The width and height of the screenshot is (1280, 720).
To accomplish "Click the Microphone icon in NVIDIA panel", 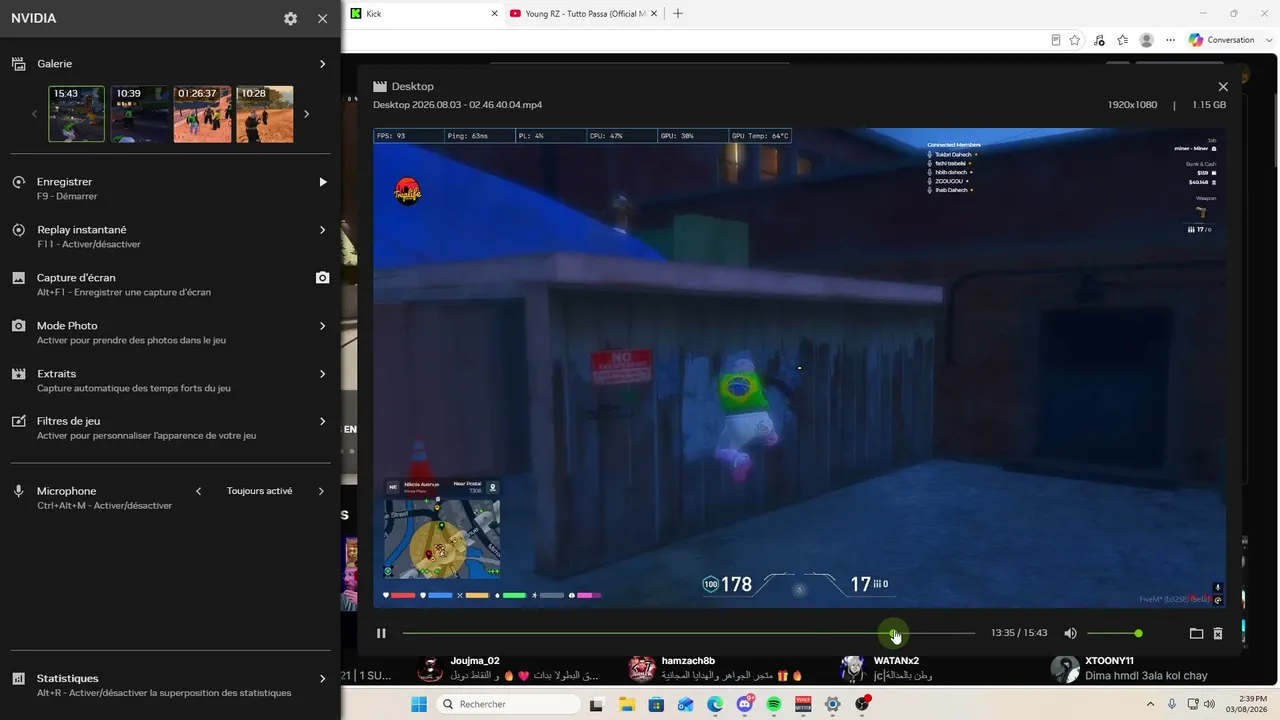I will tap(18, 491).
